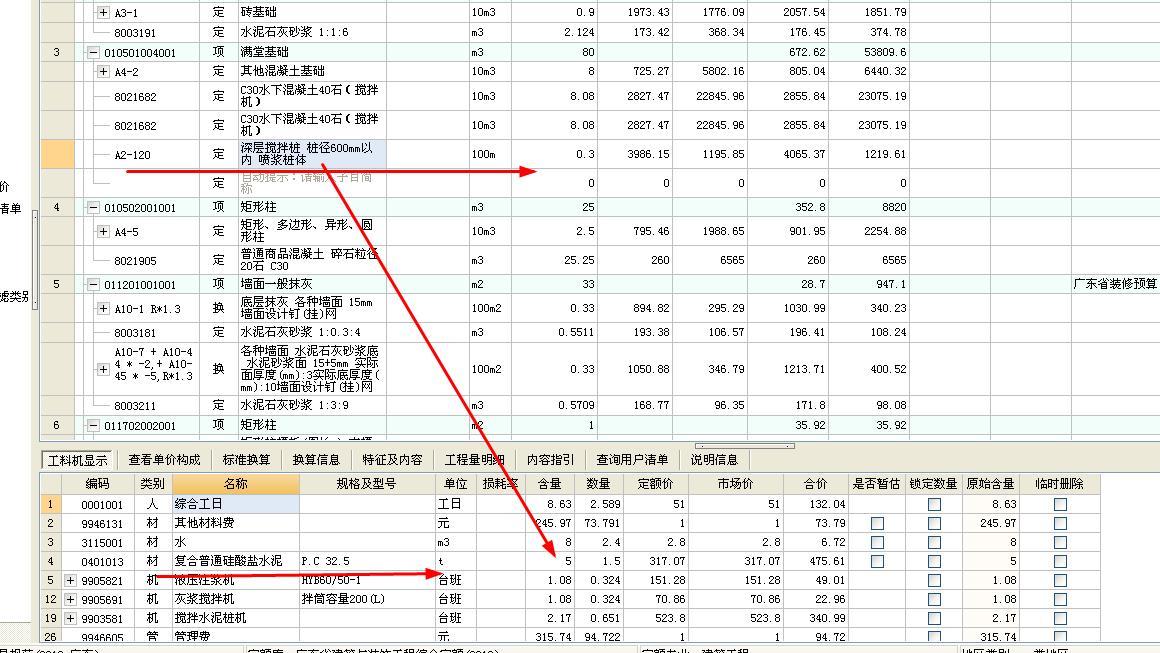1160x653 pixels.
Task: Click quantity 0.3 in the A2-120 row
Action: (x=555, y=154)
